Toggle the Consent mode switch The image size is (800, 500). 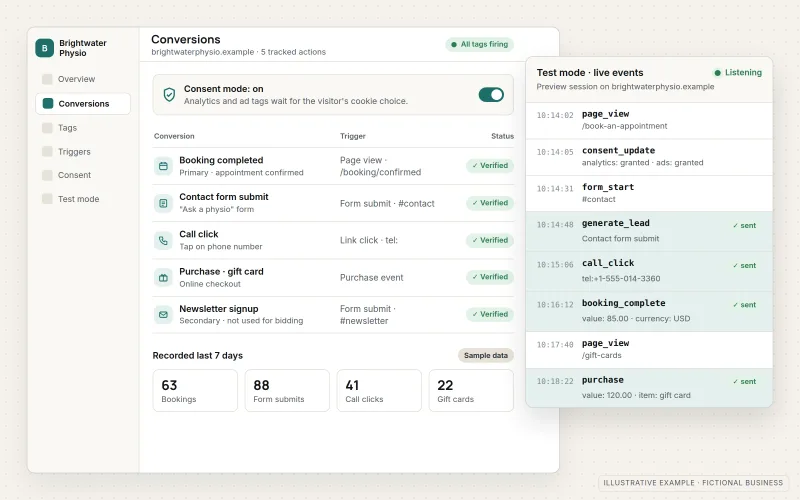(491, 94)
